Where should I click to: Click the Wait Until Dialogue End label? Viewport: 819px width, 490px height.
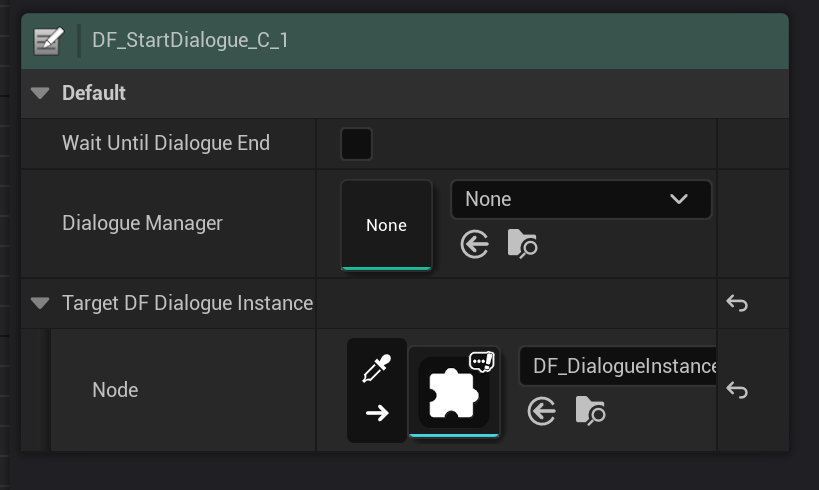click(x=166, y=143)
